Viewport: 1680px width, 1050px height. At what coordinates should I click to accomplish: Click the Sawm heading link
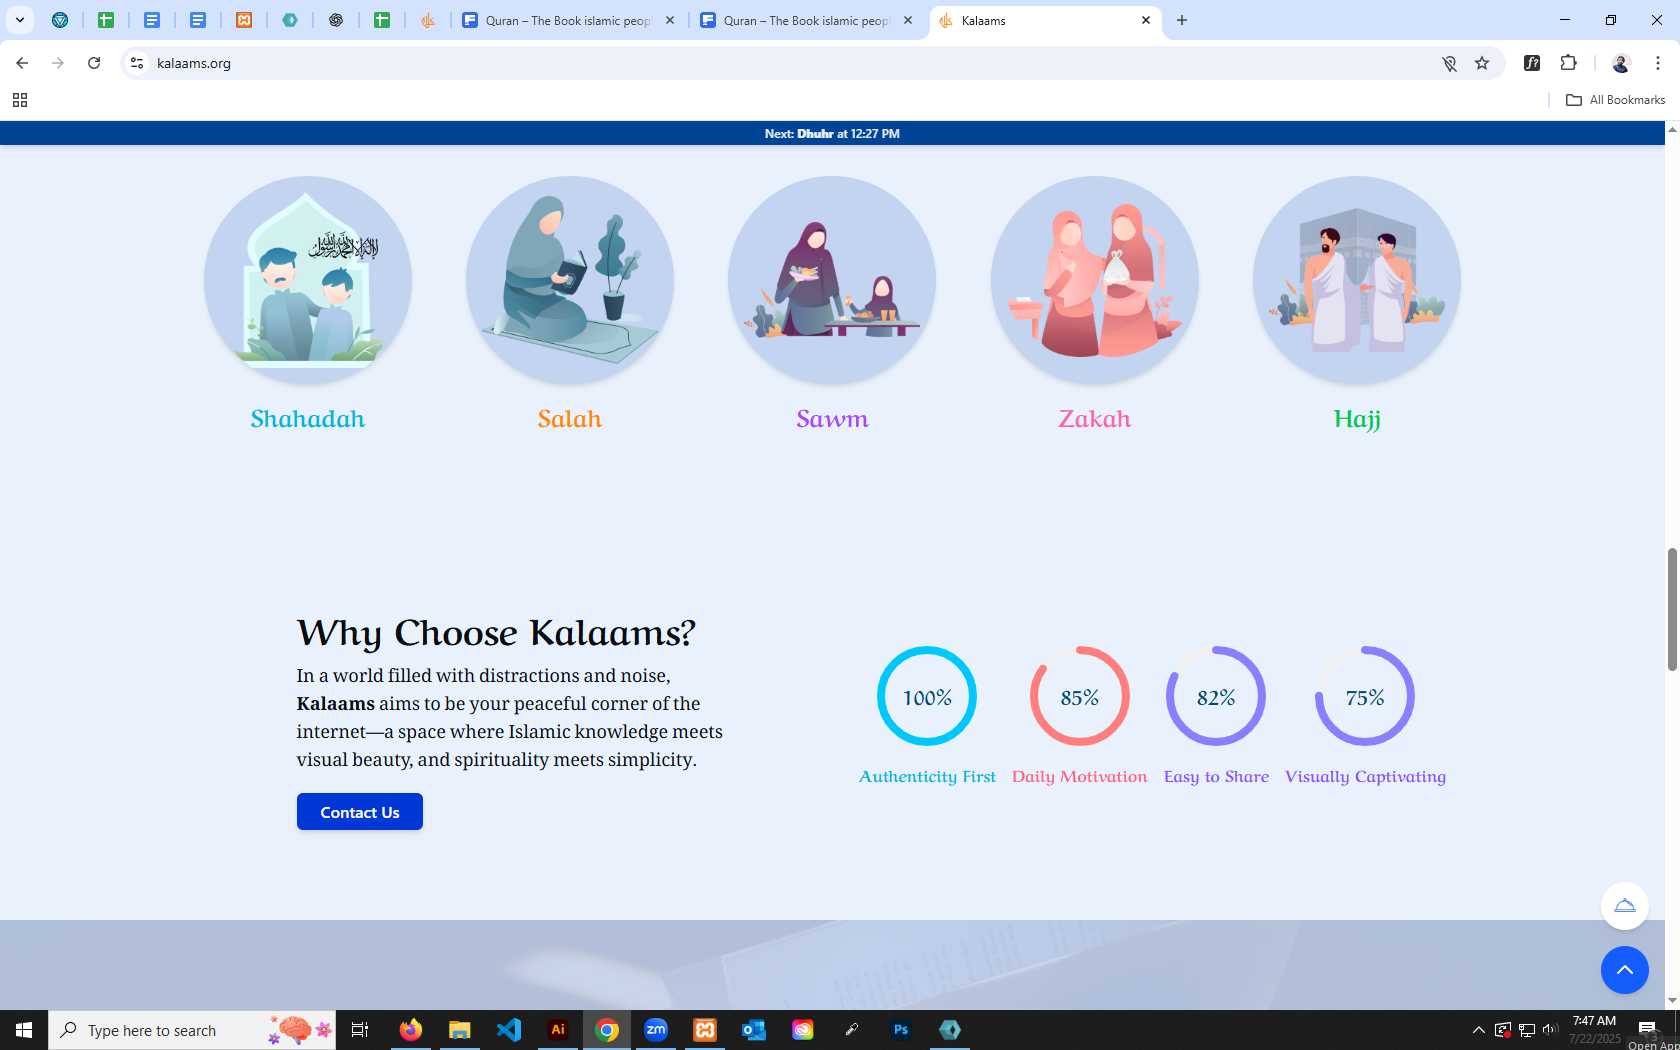(x=832, y=419)
